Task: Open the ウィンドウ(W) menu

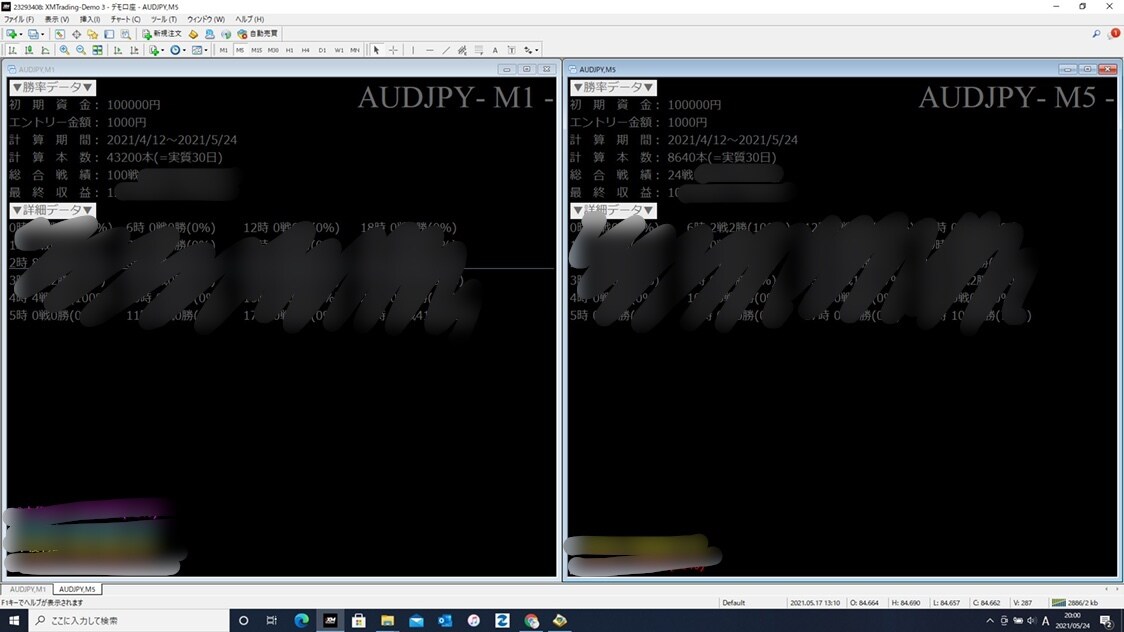Action: [x=206, y=19]
